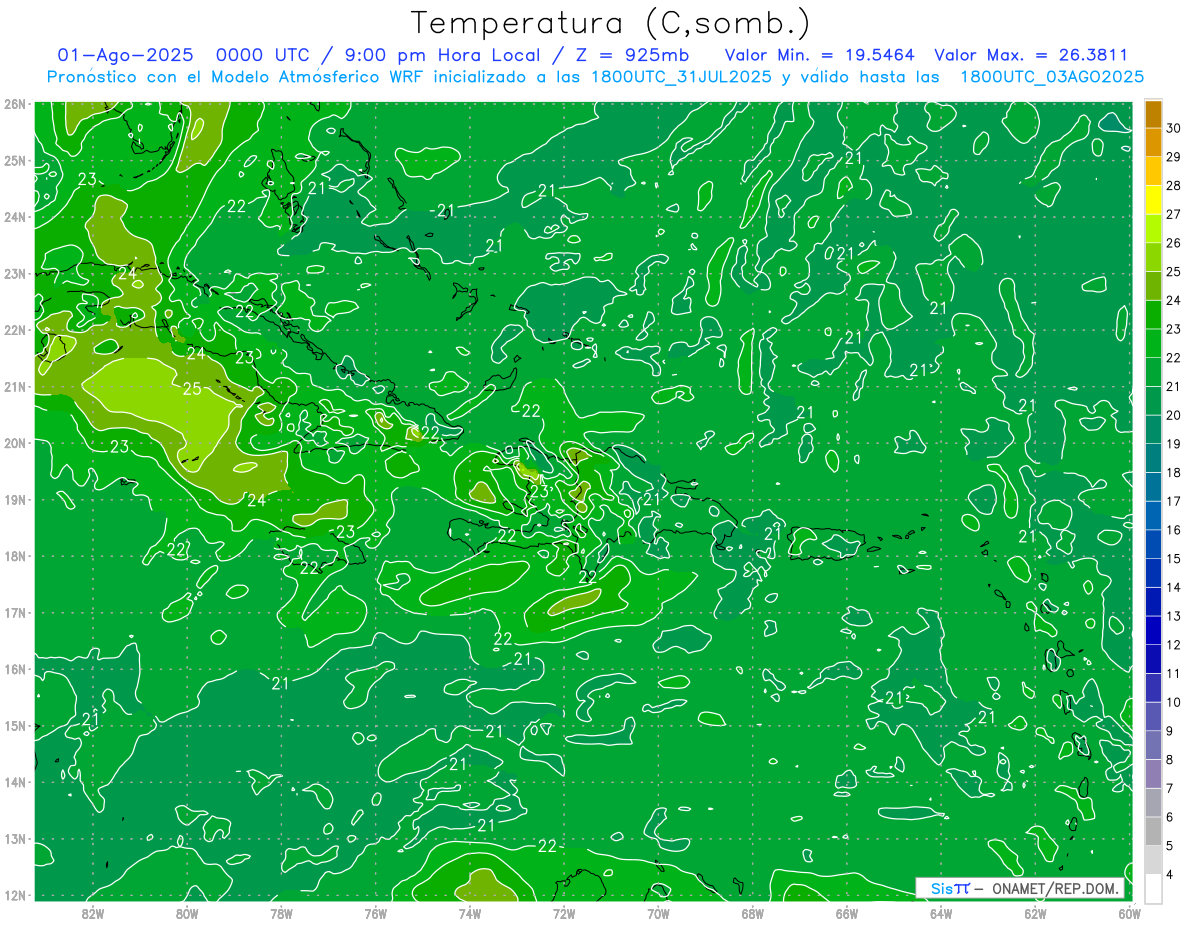Image resolution: width=1200 pixels, height=927 pixels.
Task: Click the ONAMET/REP.DOM. credit label
Action: (1054, 889)
